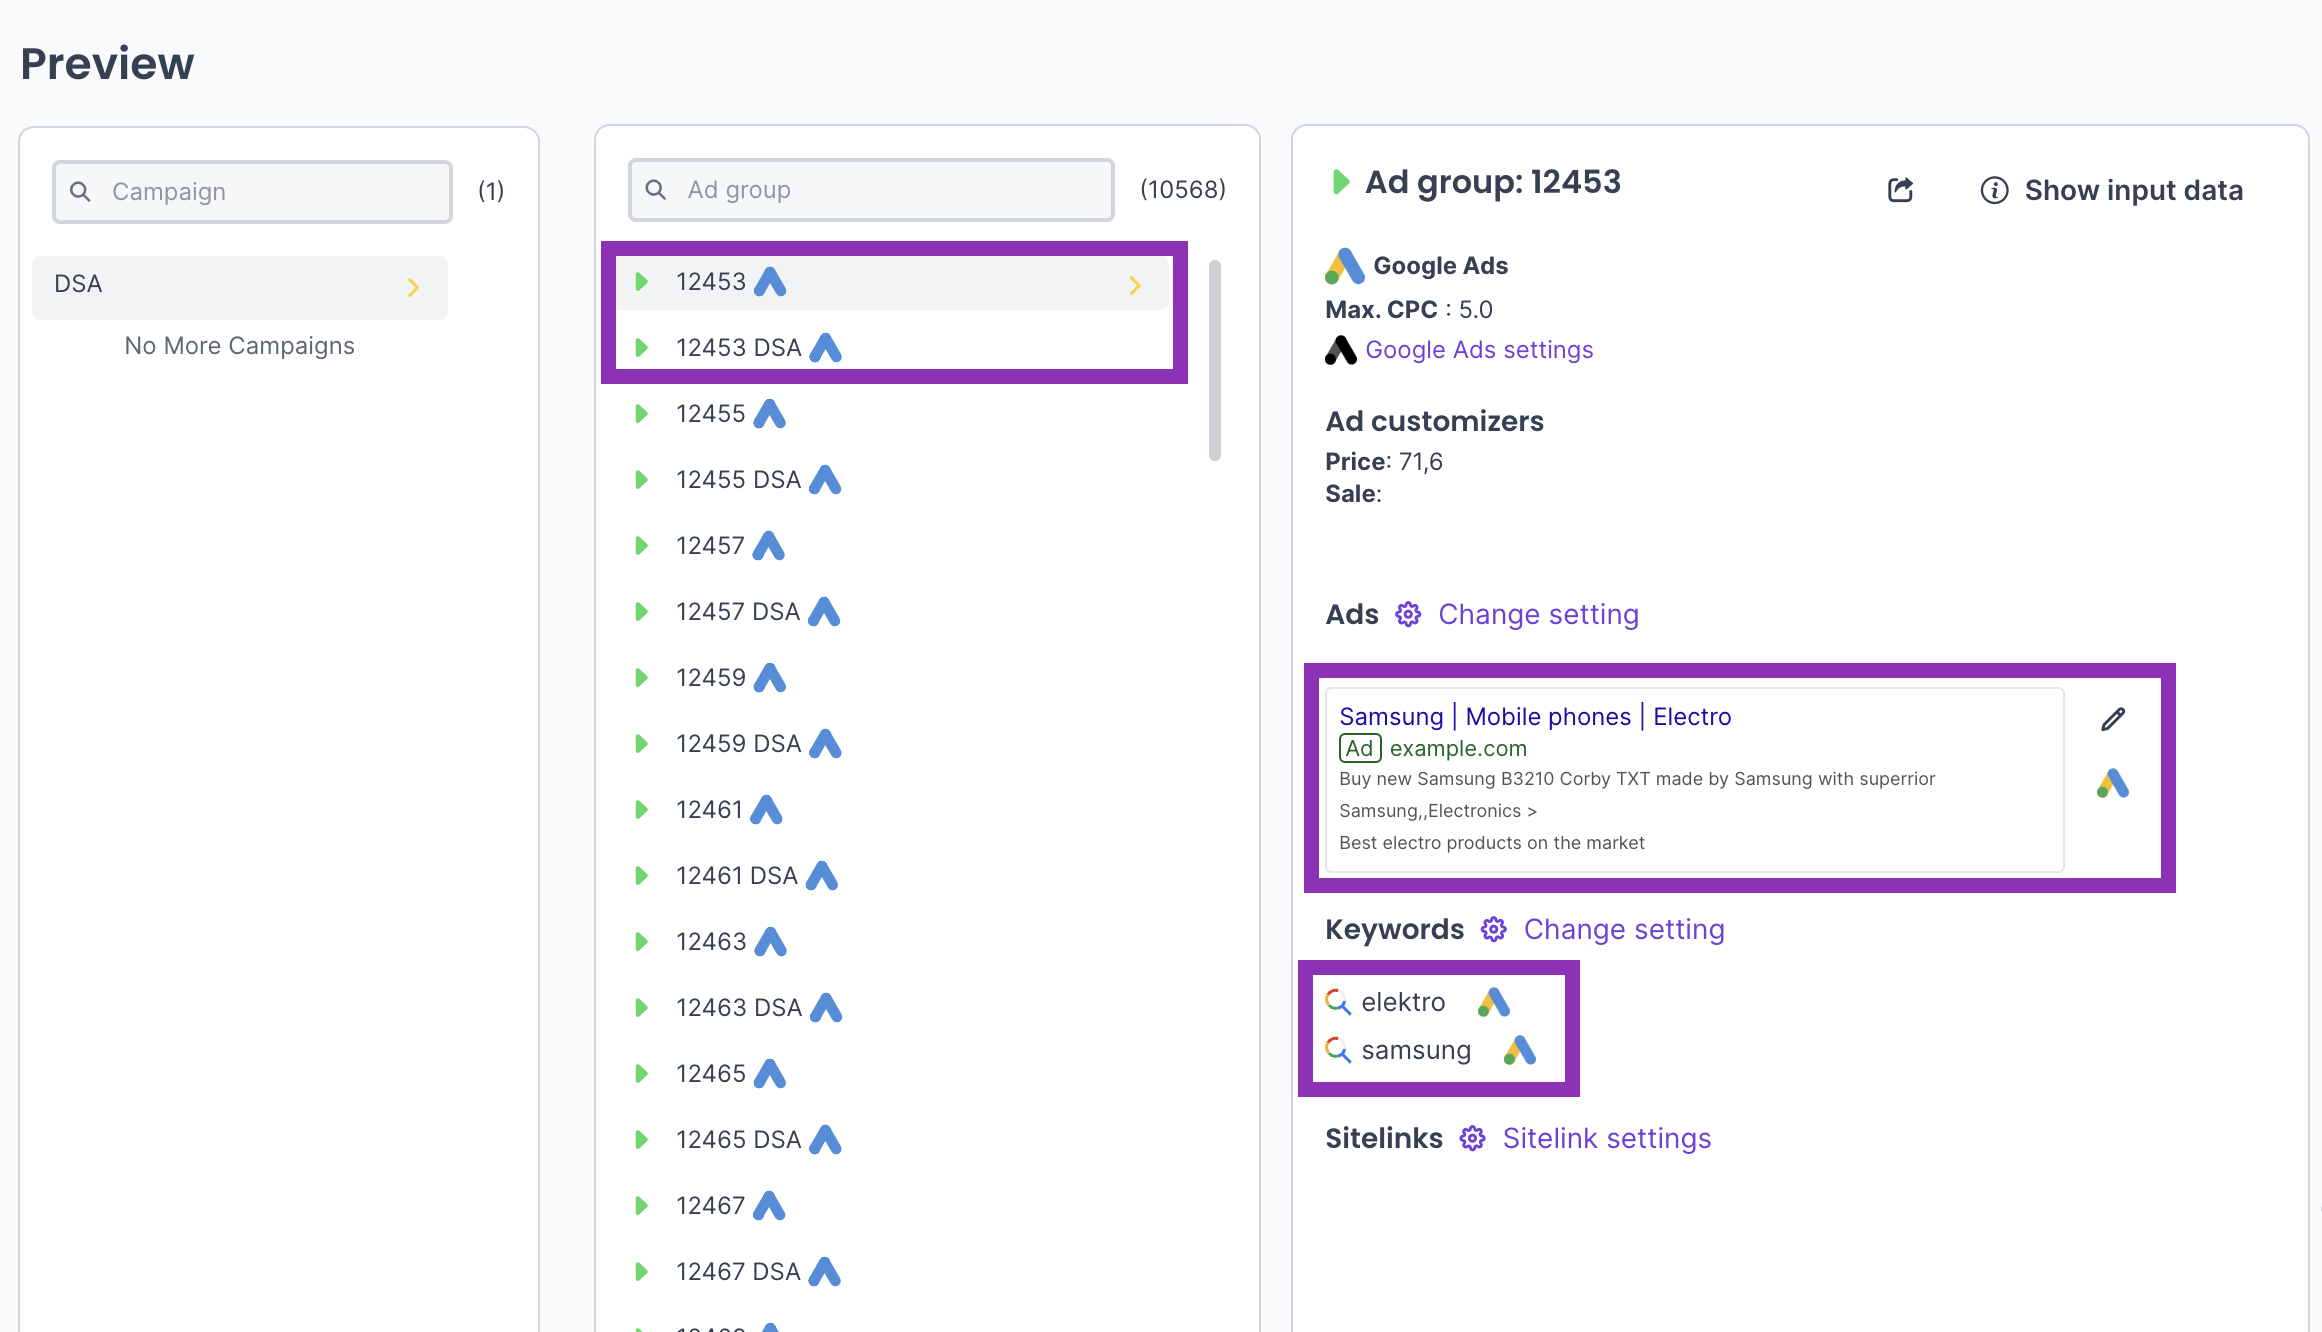Click the pencil edit icon on the ad preview
The width and height of the screenshot is (2322, 1332).
coord(2113,719)
